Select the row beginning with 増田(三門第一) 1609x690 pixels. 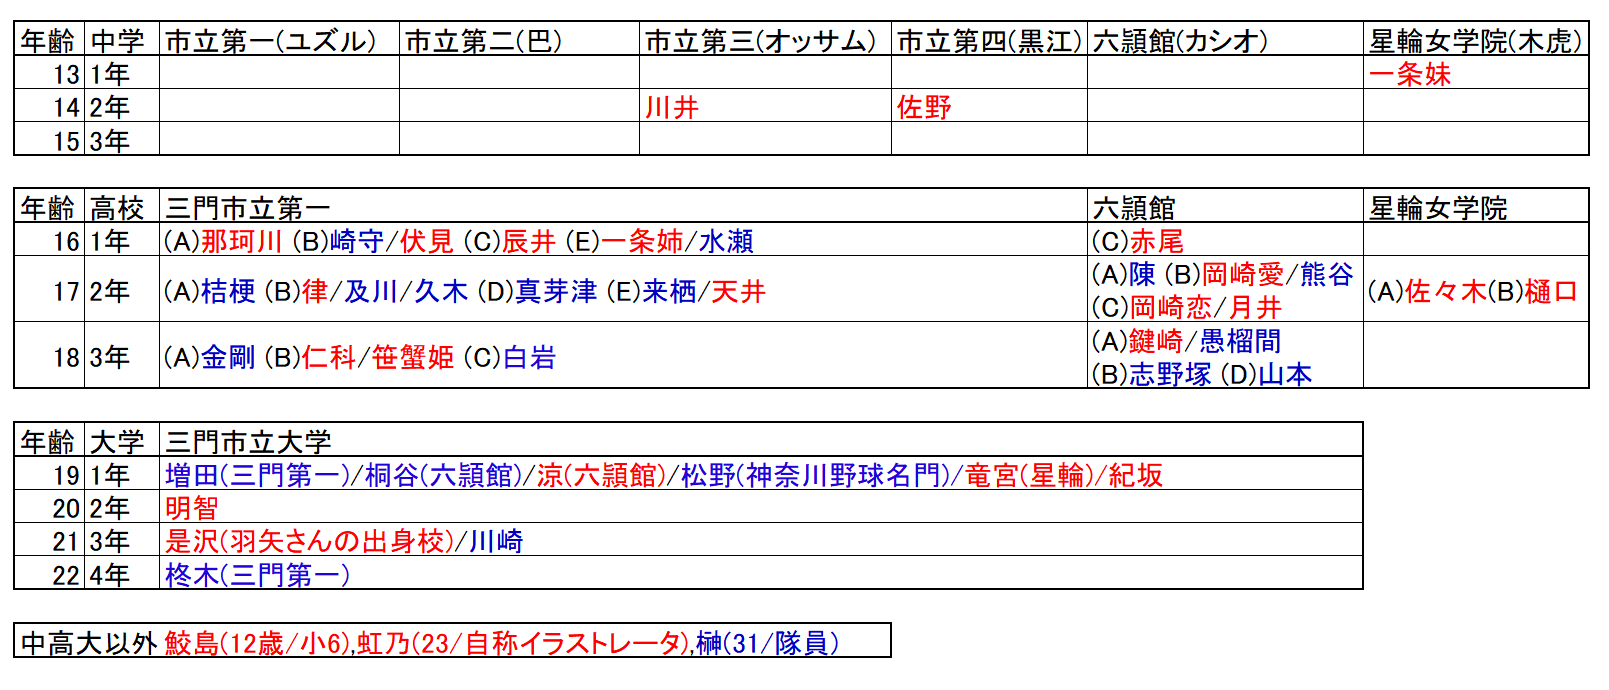tap(761, 474)
